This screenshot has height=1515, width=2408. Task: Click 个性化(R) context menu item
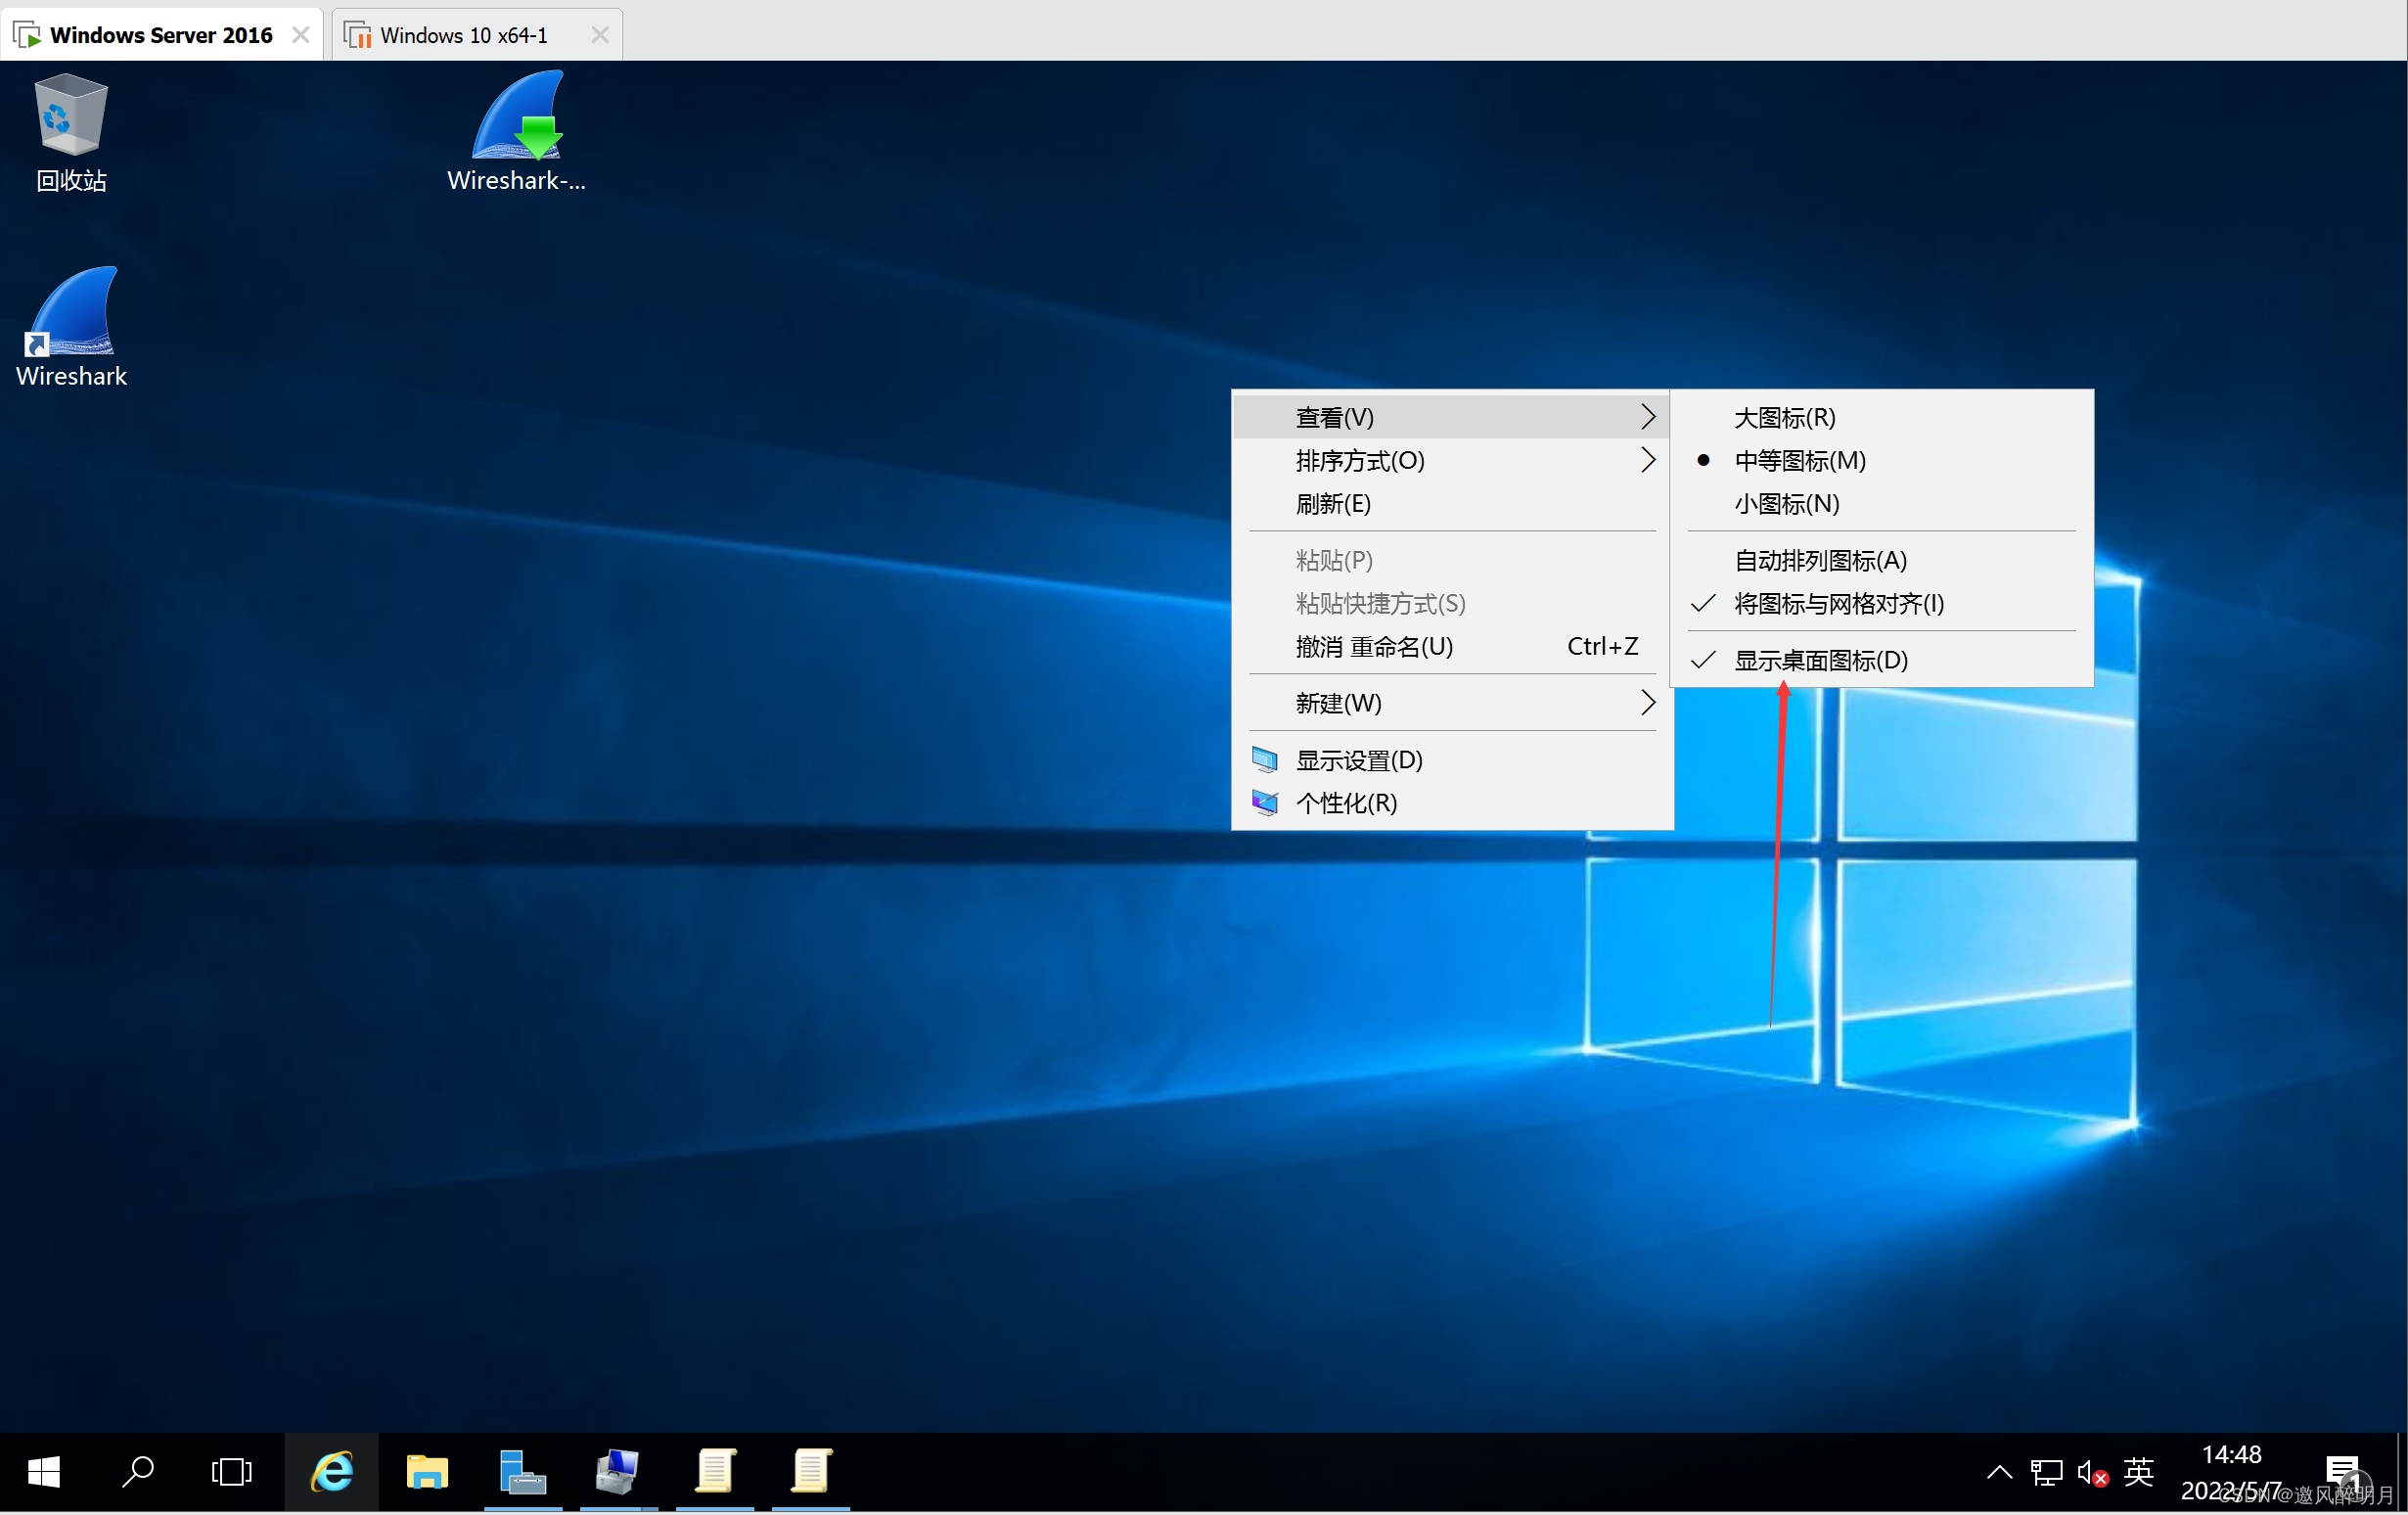(x=1343, y=803)
